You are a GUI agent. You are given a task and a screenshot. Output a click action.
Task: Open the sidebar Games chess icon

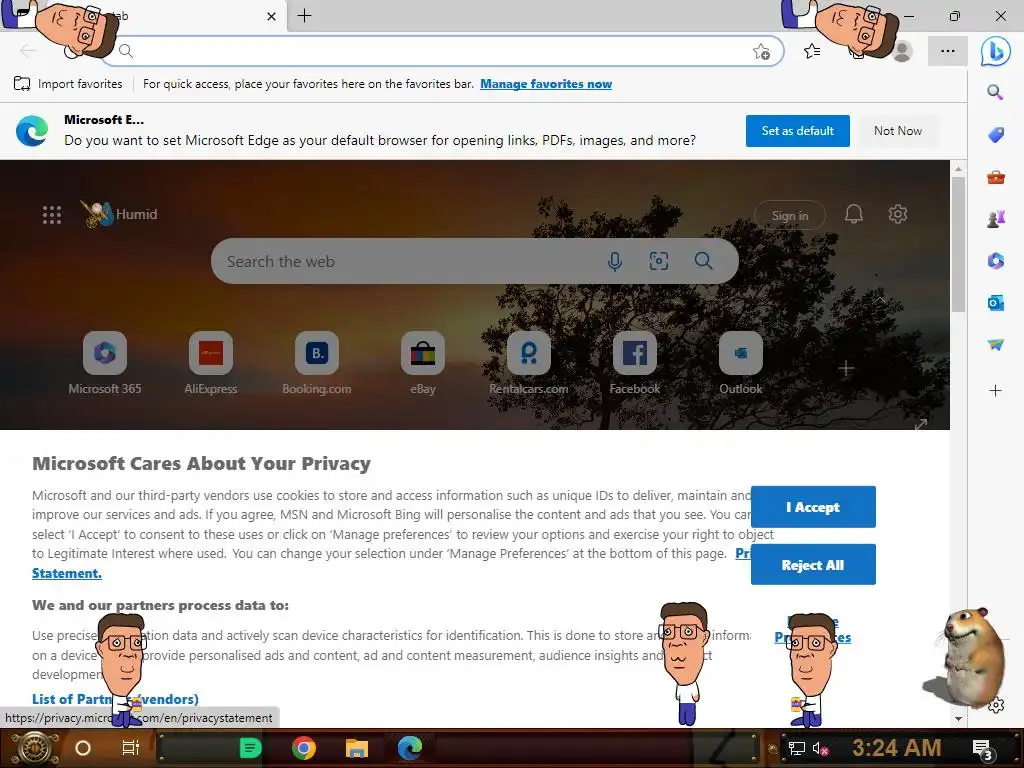tap(995, 219)
